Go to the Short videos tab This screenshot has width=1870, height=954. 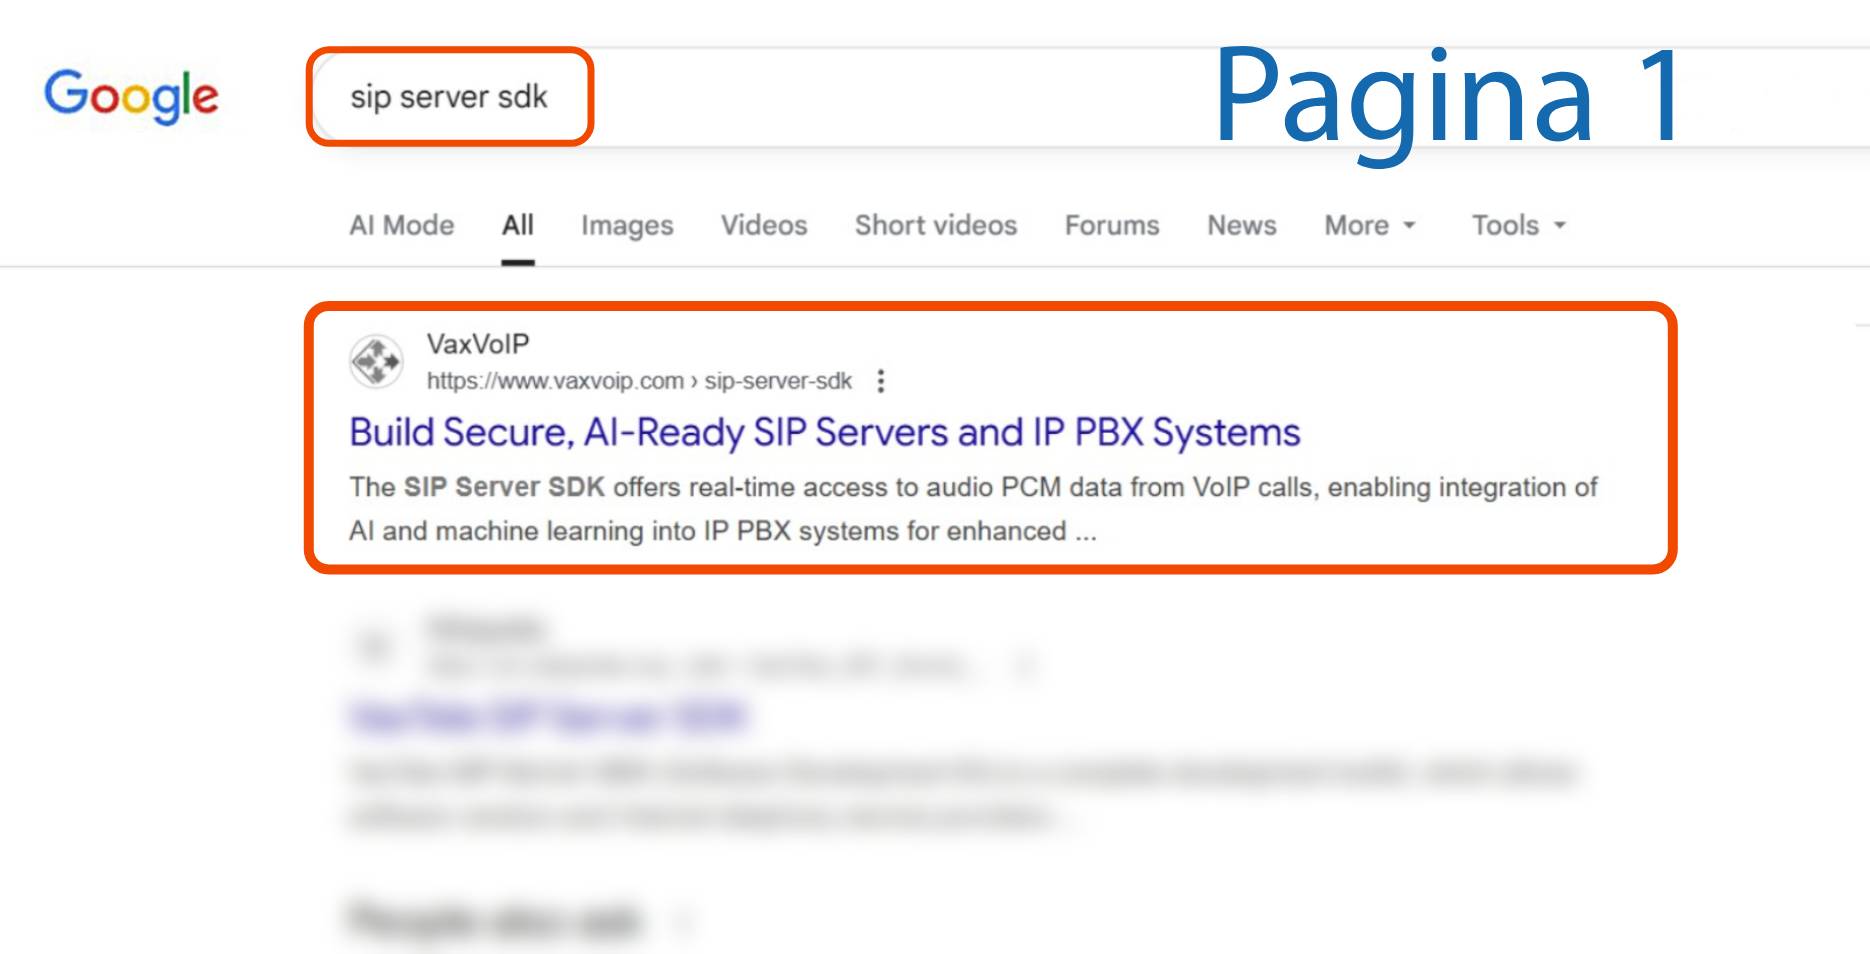[935, 225]
